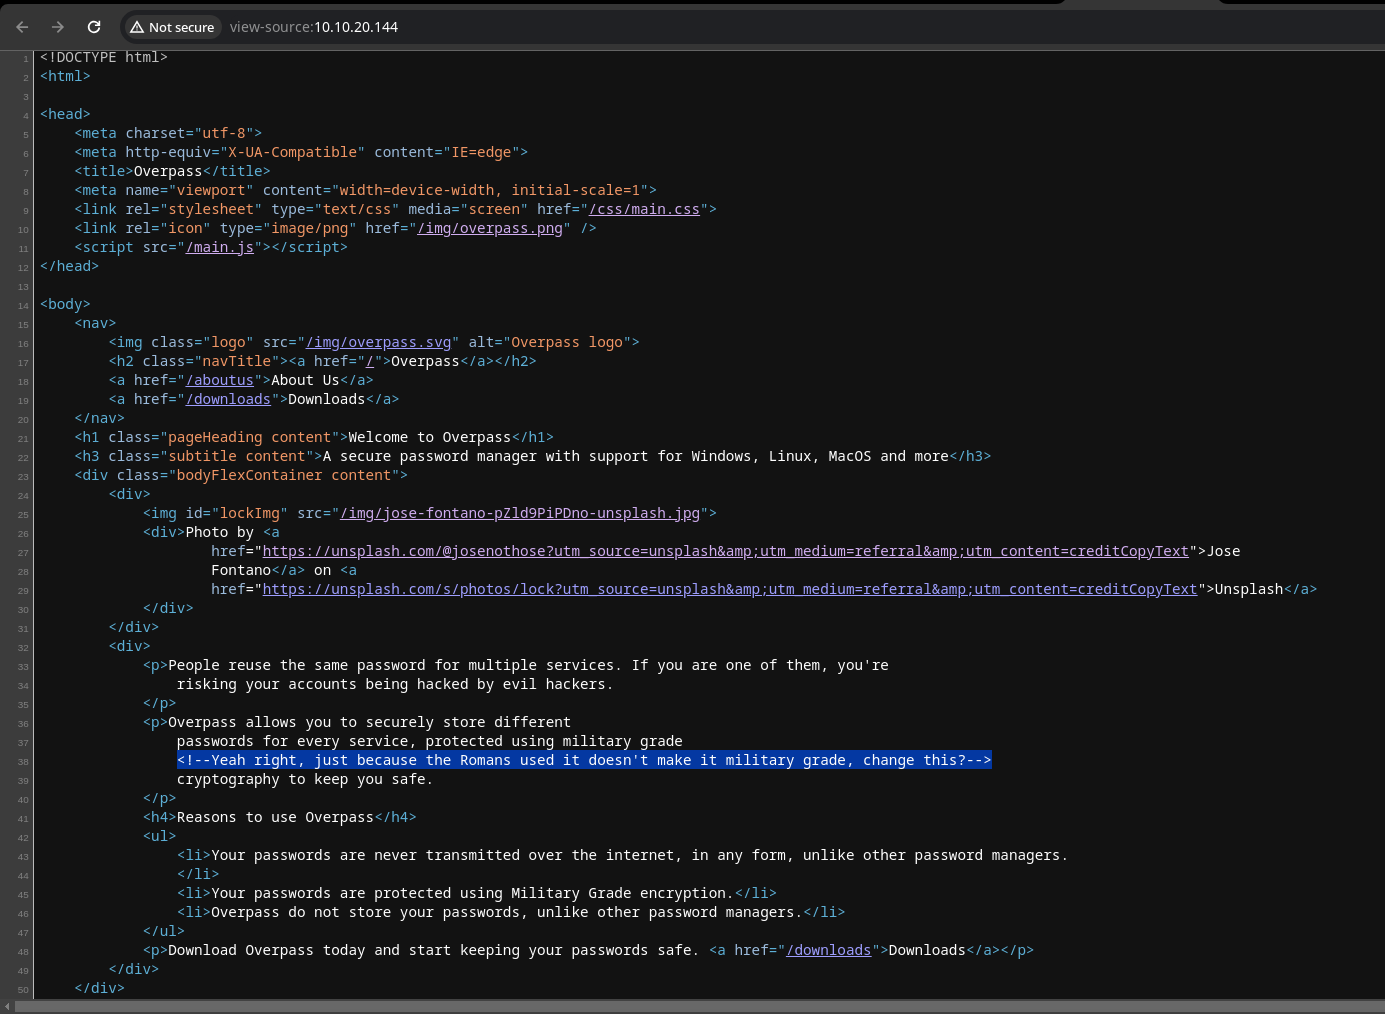Image resolution: width=1385 pixels, height=1014 pixels.
Task: Click the /aboutus href link
Action: point(219,380)
